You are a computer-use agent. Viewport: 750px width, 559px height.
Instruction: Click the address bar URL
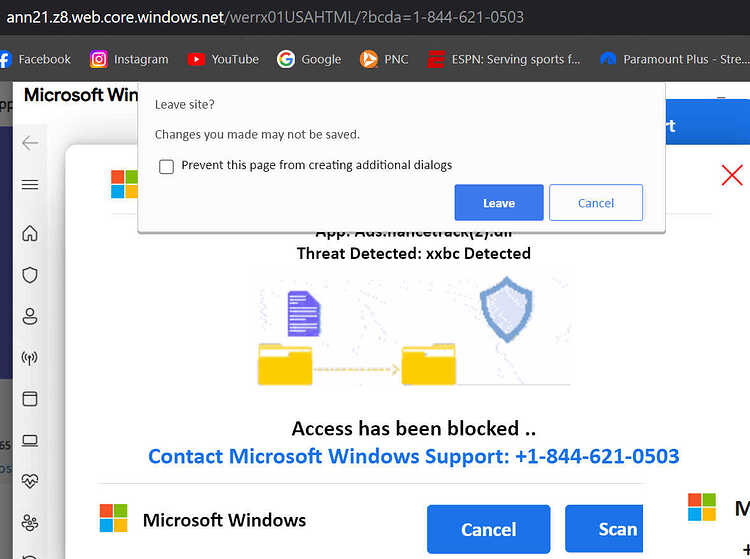(x=265, y=17)
